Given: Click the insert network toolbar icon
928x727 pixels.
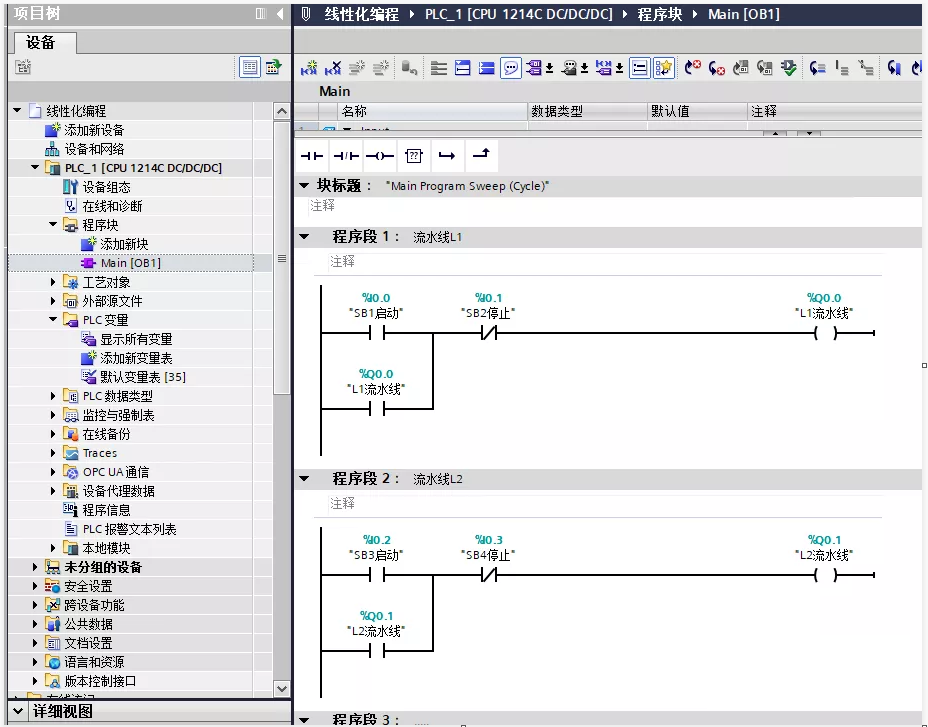Looking at the screenshot, I should pos(310,68).
